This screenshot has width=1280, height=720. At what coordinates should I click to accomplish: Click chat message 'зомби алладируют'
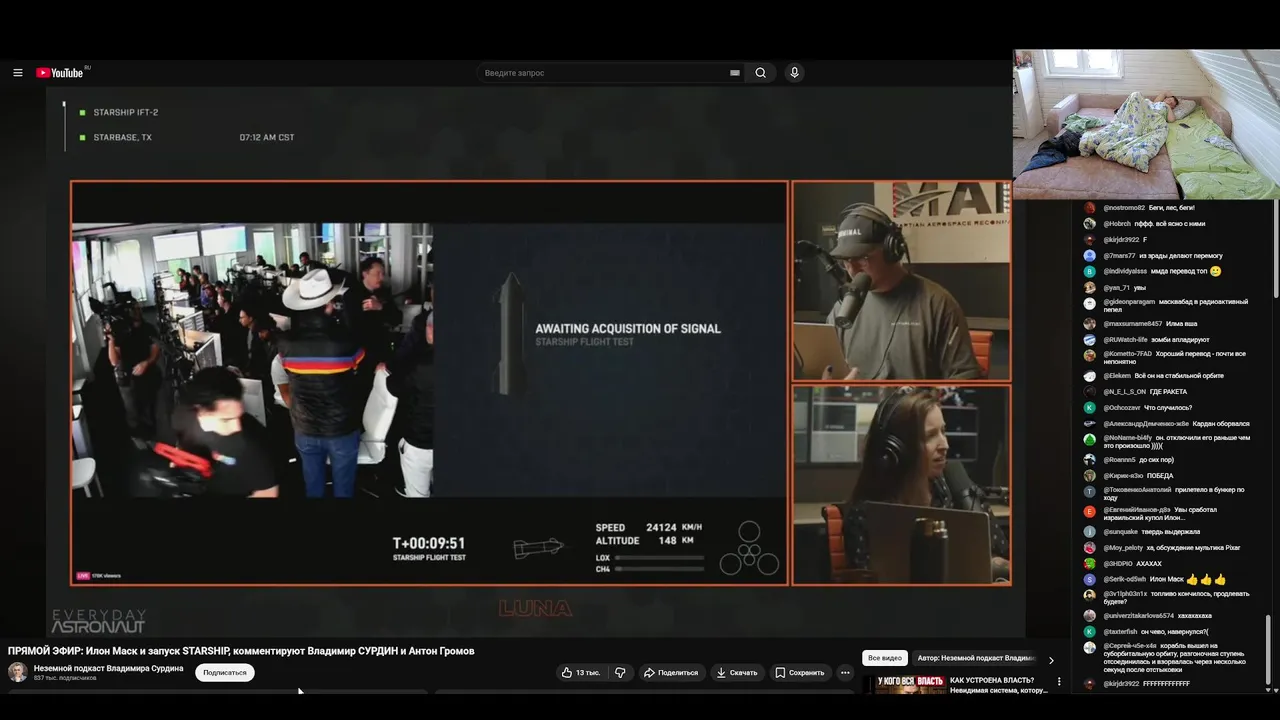1182,340
